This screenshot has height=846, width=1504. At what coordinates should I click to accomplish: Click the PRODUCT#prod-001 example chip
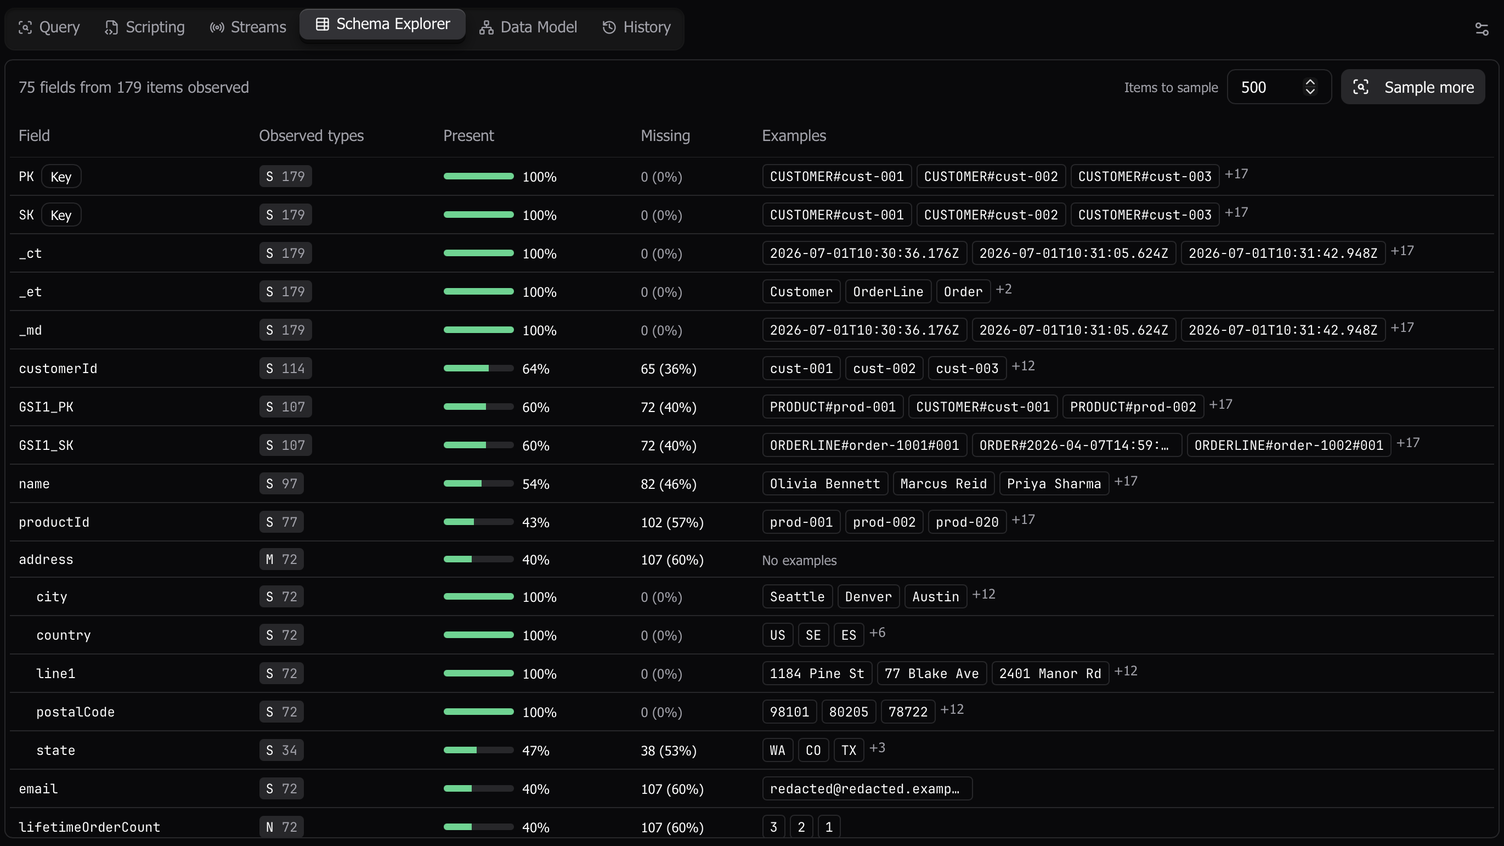(833, 407)
